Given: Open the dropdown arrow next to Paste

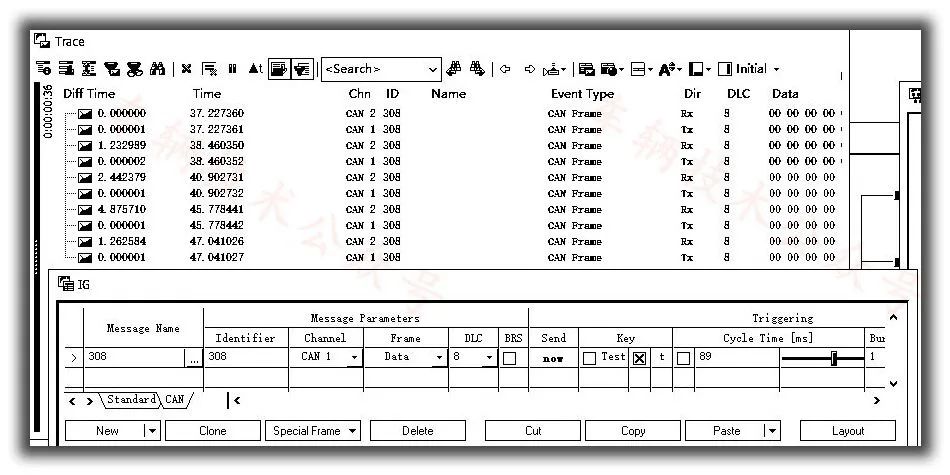Looking at the screenshot, I should (x=772, y=431).
